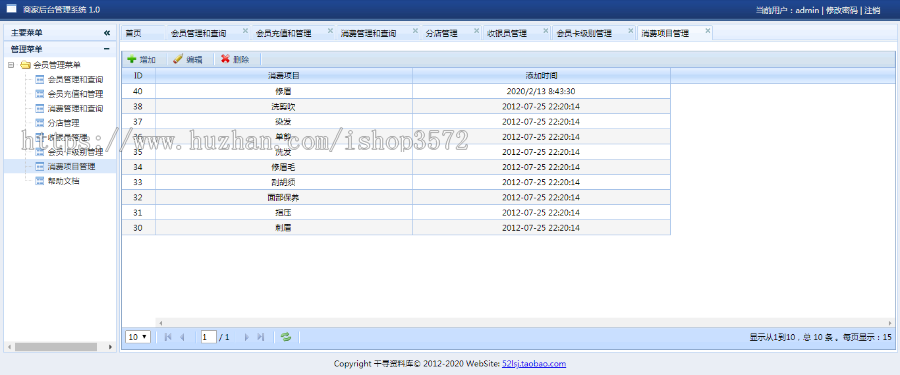Collapse the 会员管理菜单 tree node box
Viewport: 900px width, 375px height.
(x=11, y=65)
